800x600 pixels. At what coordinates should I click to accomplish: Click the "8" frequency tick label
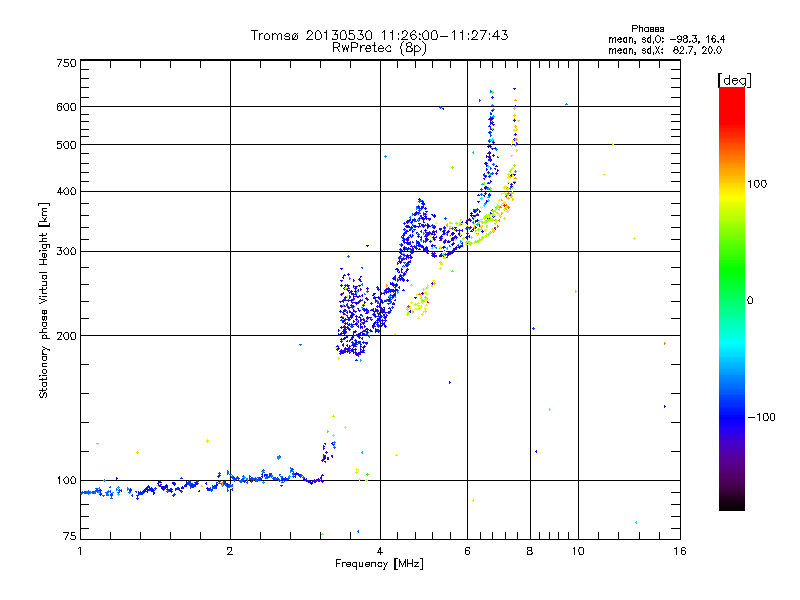point(530,551)
